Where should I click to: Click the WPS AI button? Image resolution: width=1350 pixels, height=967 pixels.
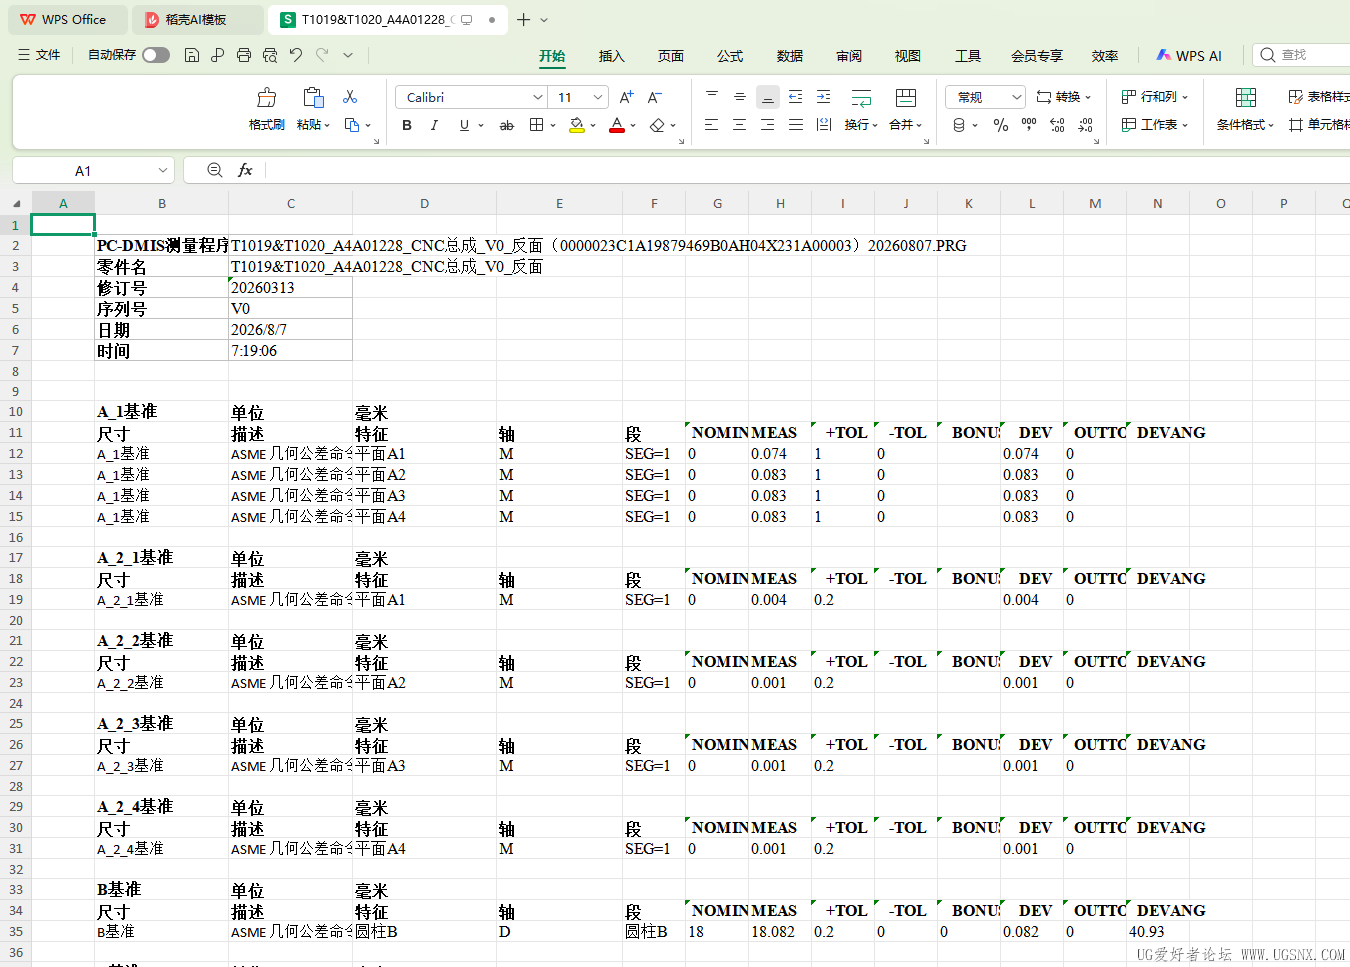(1189, 56)
